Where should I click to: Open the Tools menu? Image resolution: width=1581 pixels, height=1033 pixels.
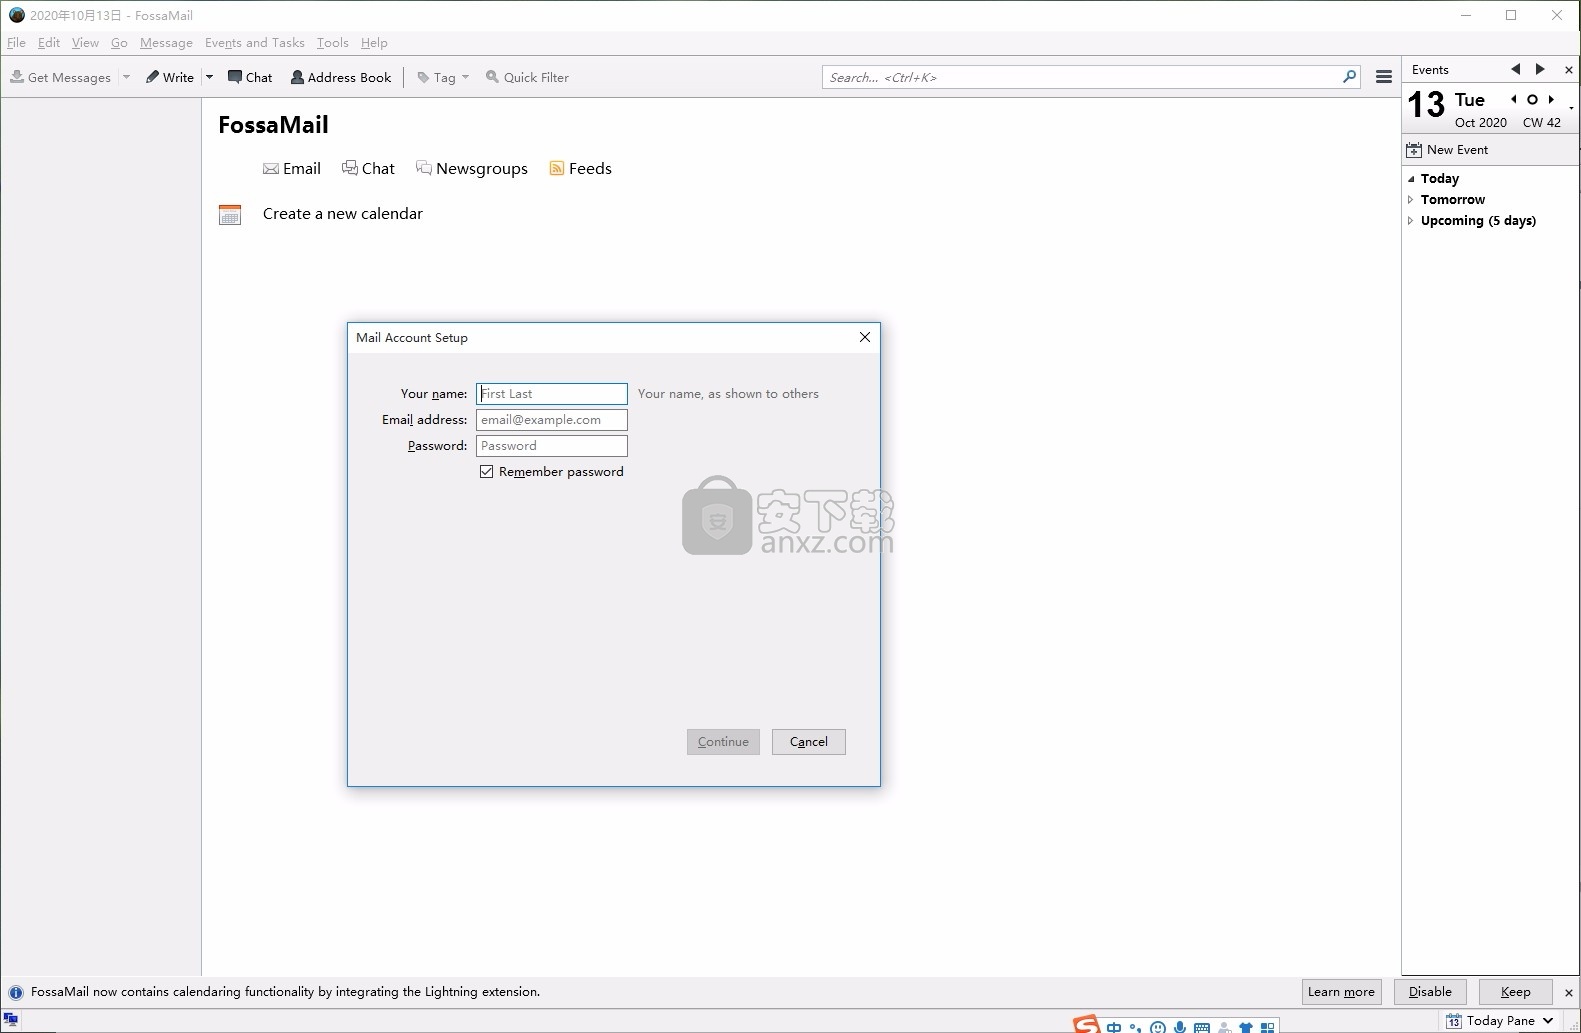click(332, 43)
